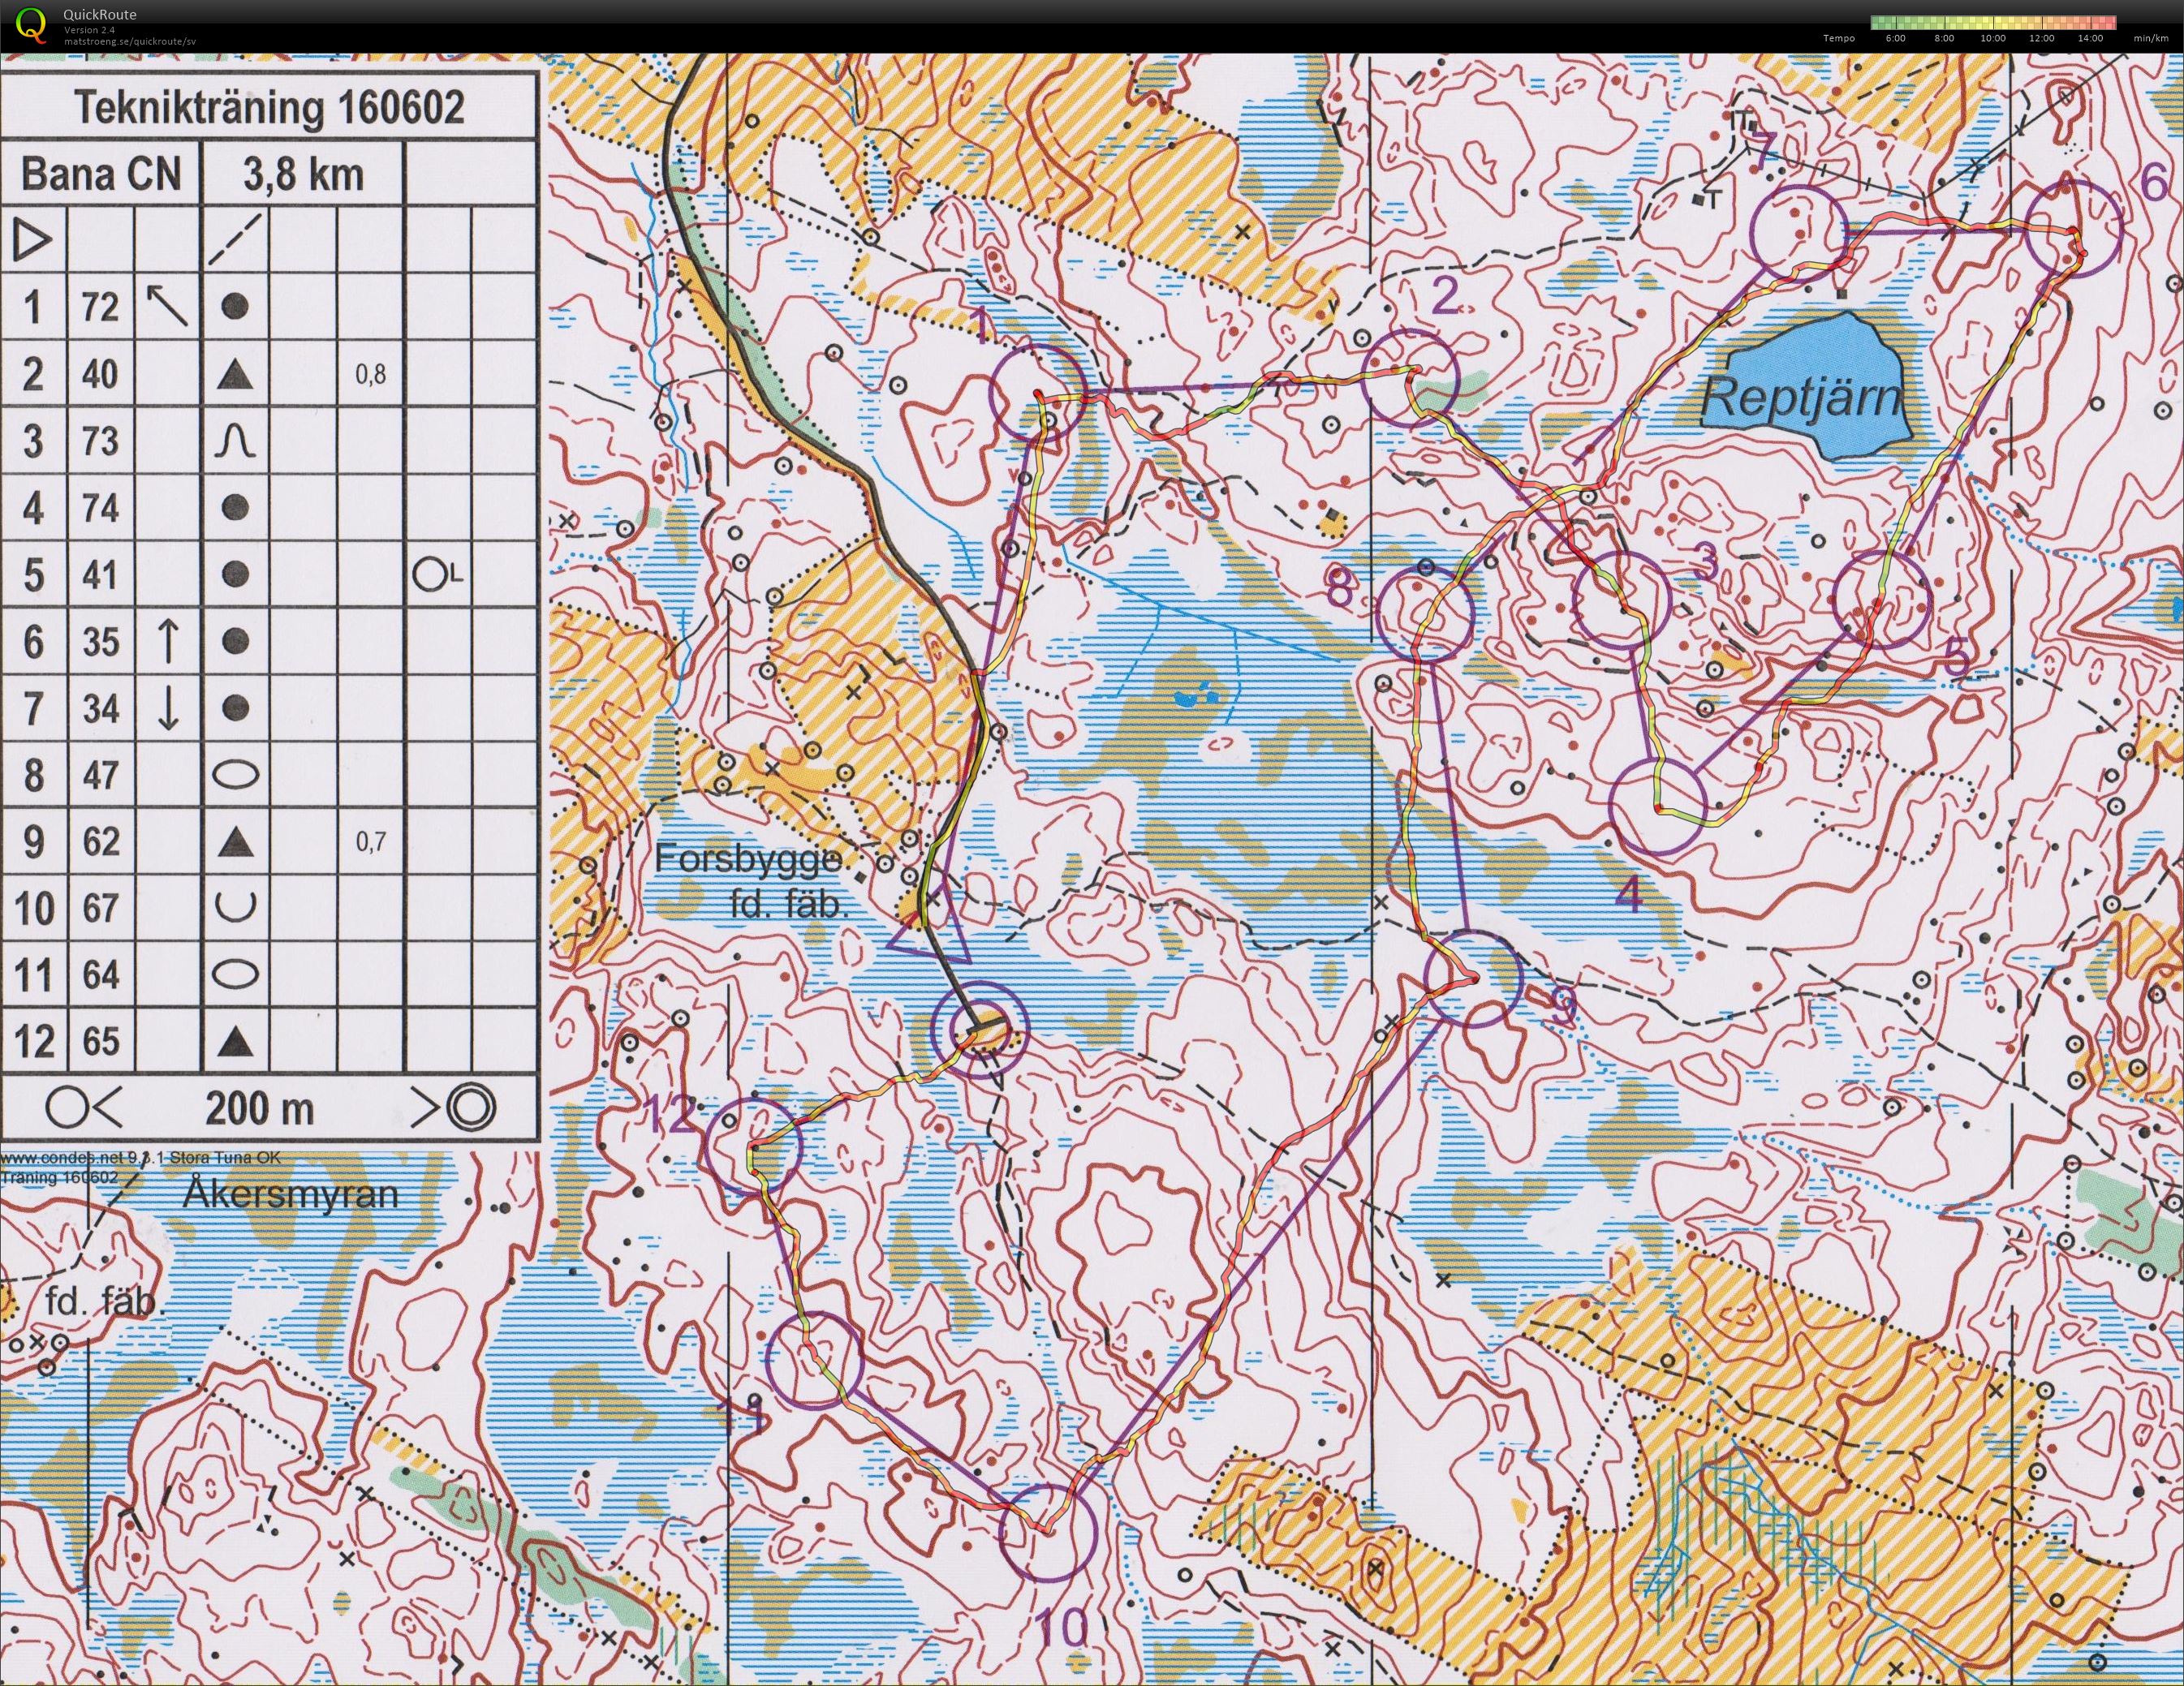Click the Teknikträning 160602 title cell
Screen dimensions: 2184x1686
[270, 108]
